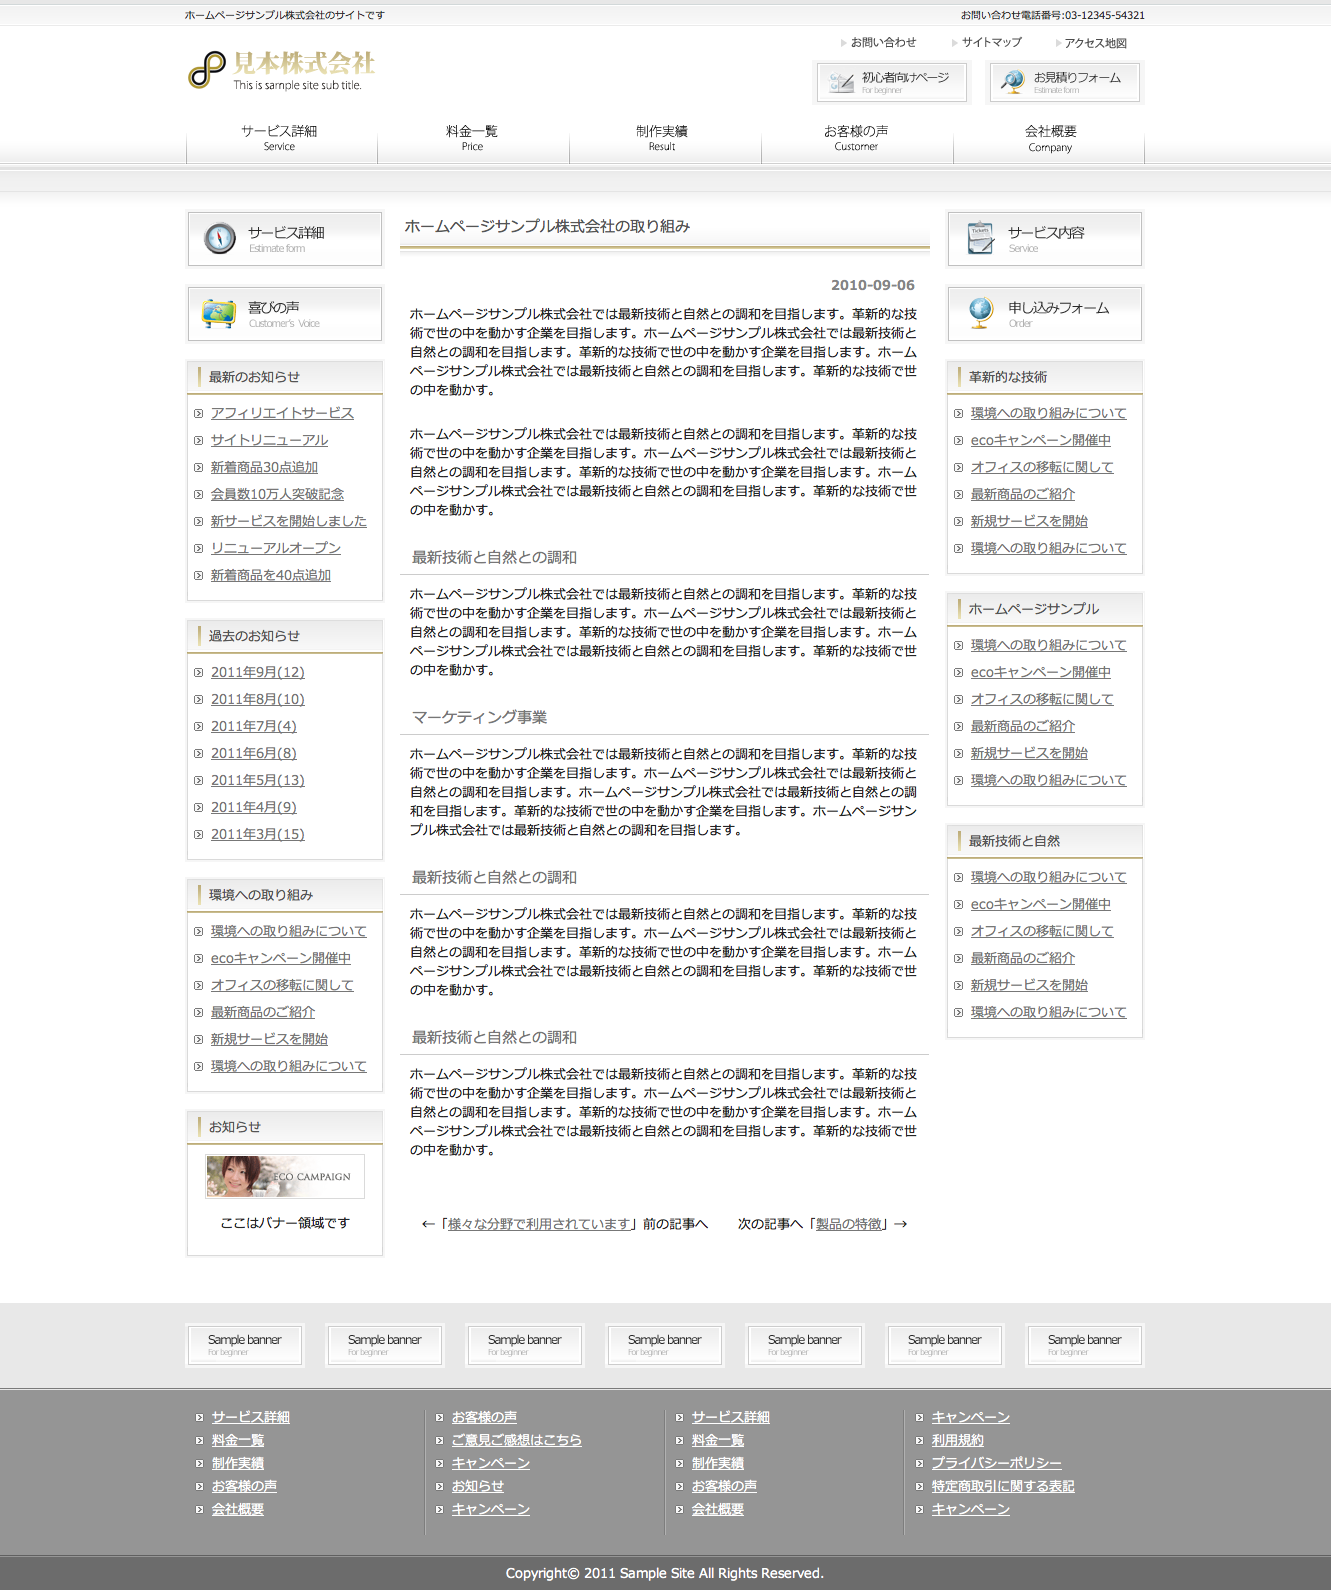Go to the 制作実績 Result menu item
The image size is (1331, 1590).
click(662, 138)
